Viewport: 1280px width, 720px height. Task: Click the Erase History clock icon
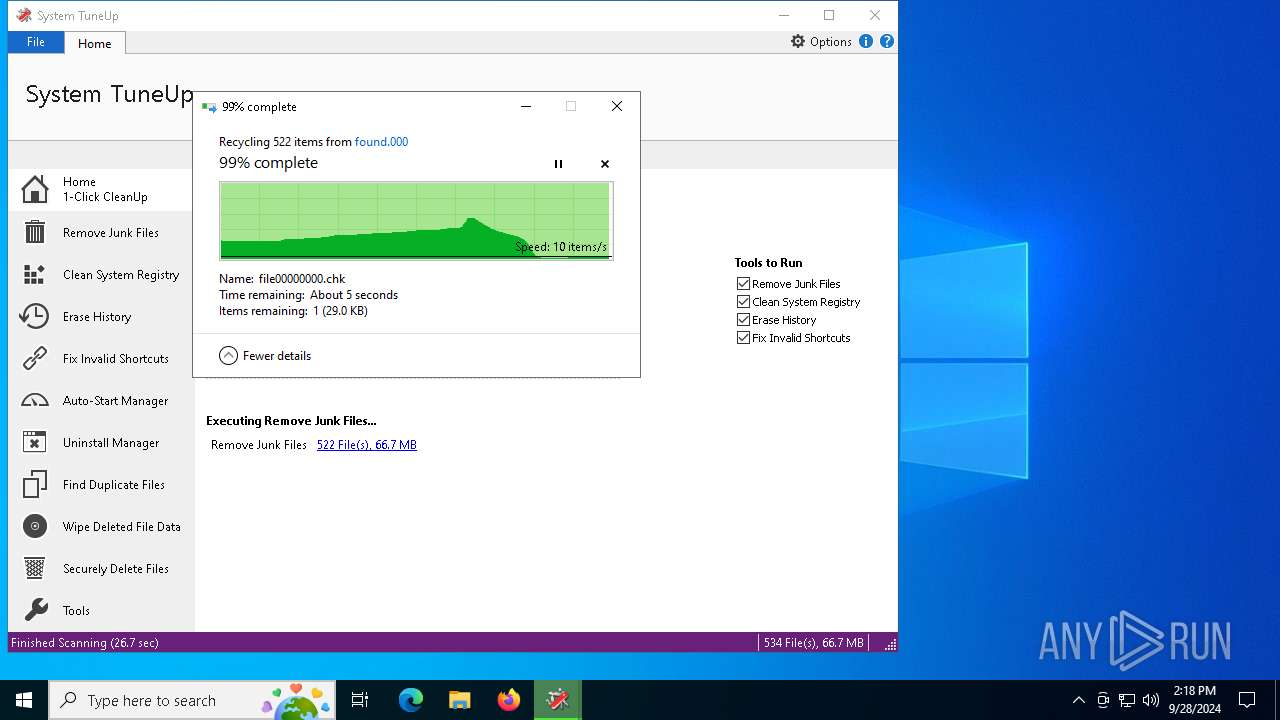[x=35, y=316]
